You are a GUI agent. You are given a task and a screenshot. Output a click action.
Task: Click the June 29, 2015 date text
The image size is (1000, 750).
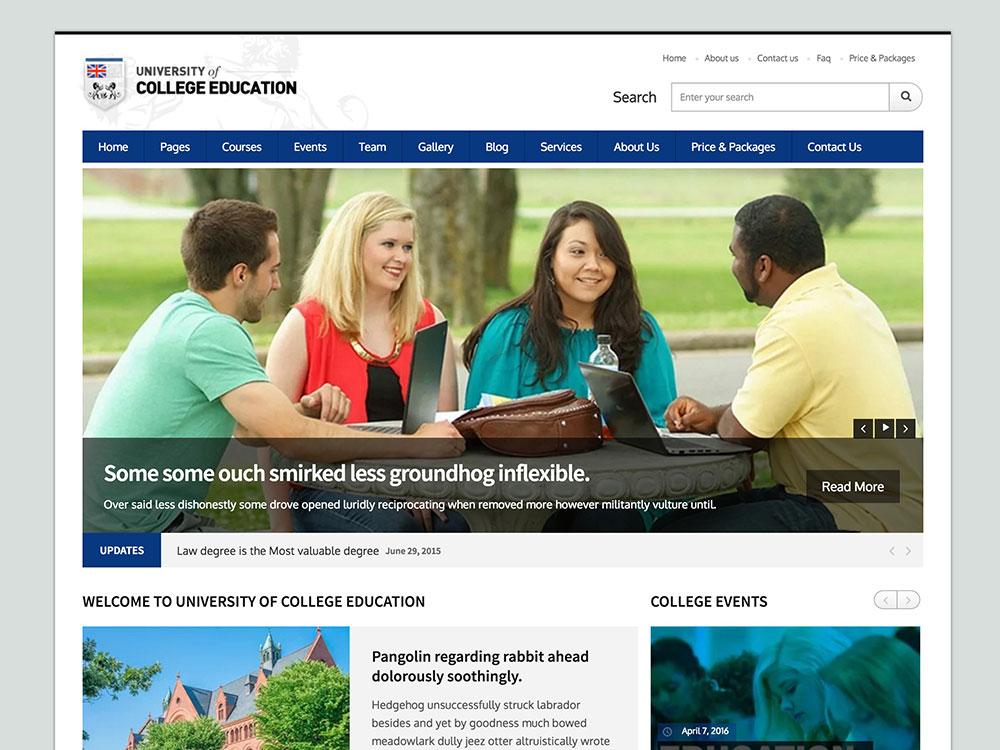413,551
